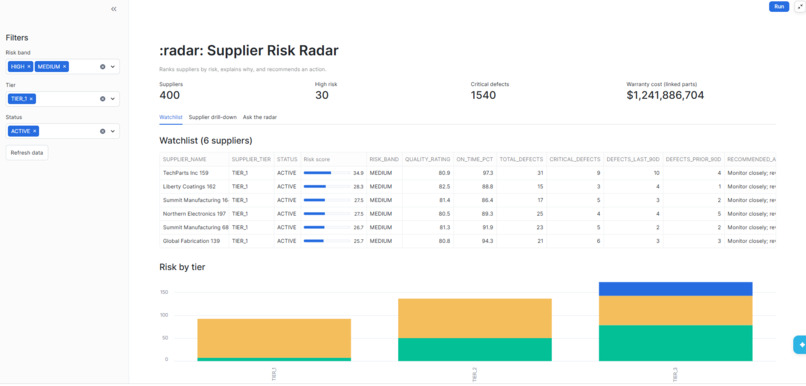
Task: Sort by DEFECTS_LAST_90D column header
Action: click(x=633, y=159)
